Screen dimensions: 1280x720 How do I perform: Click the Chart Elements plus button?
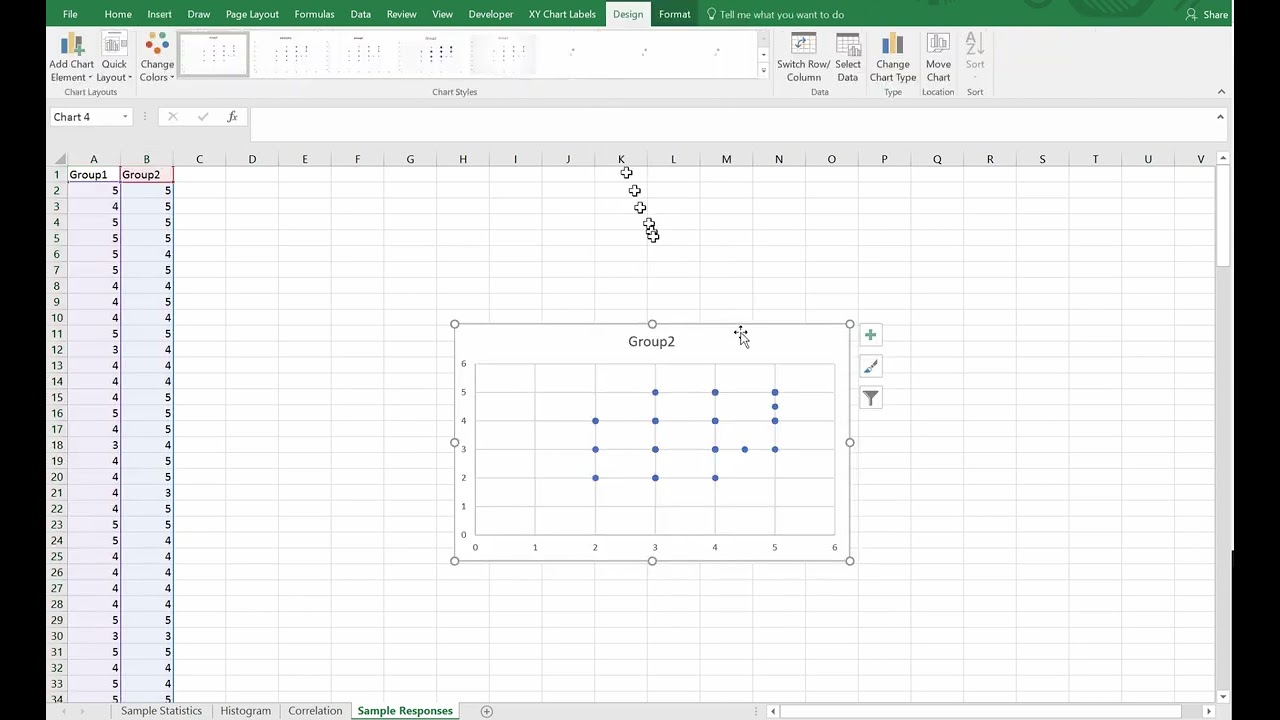pos(870,335)
